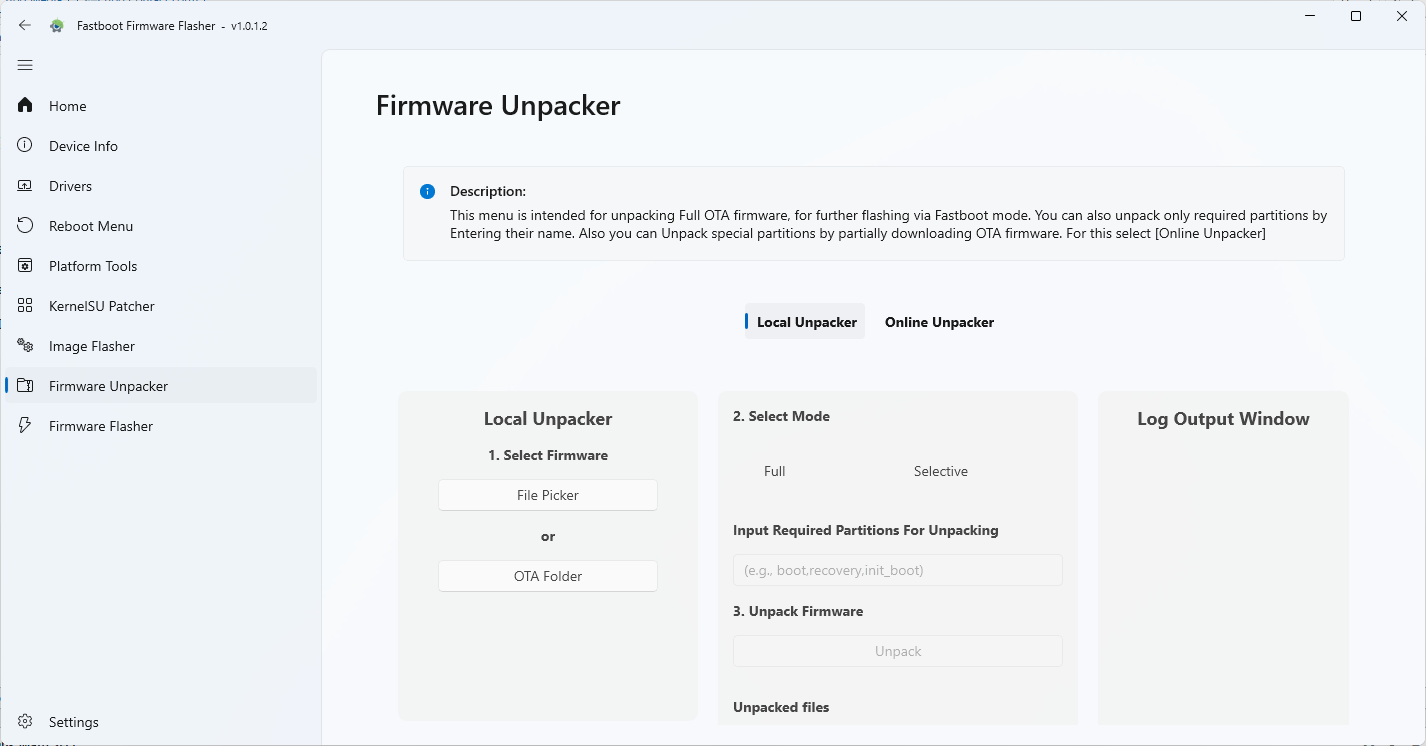
Task: Click the partitions input field
Action: pos(897,569)
